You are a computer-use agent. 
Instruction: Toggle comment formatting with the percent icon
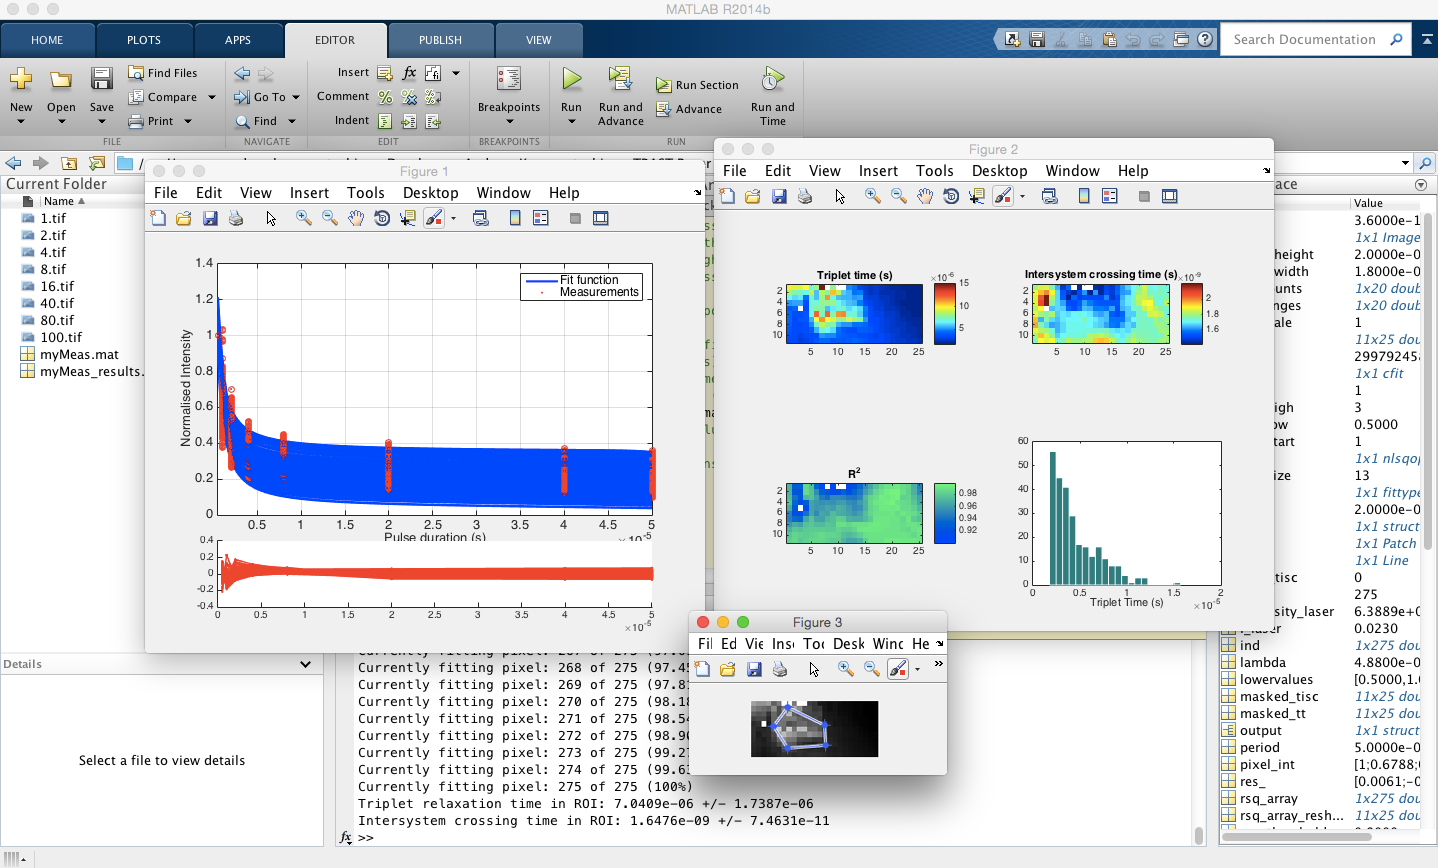[384, 97]
